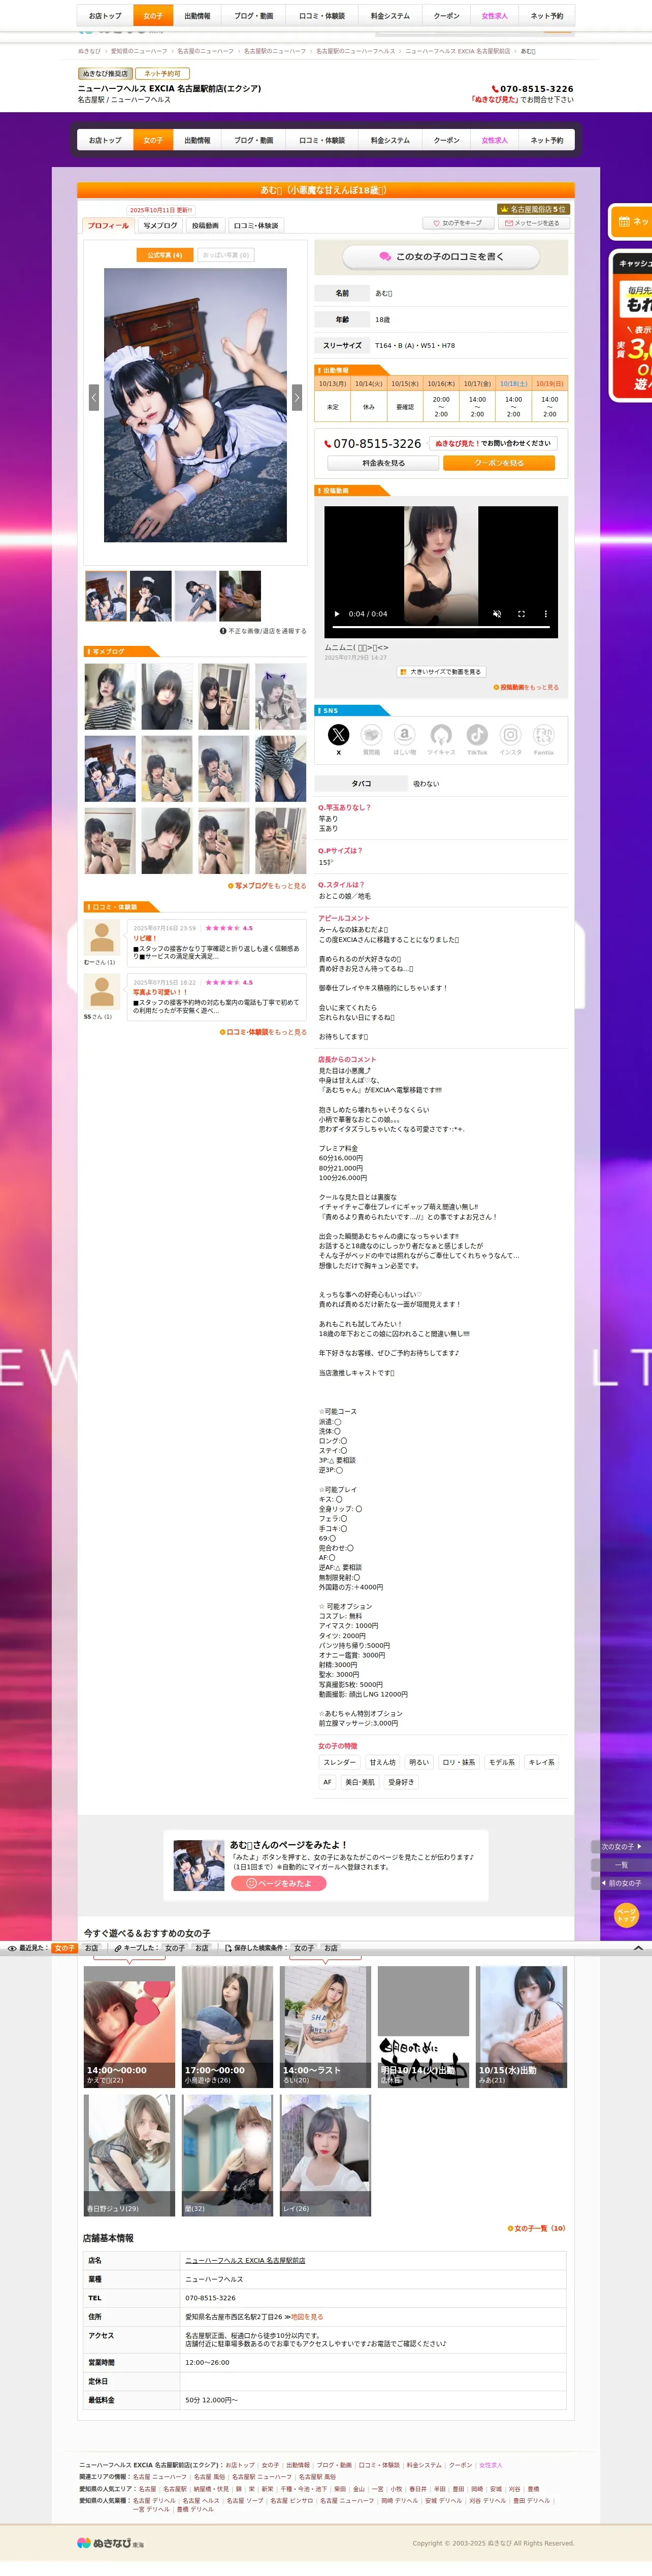Open 出勤情報 in the sticky top menu

(x=197, y=16)
